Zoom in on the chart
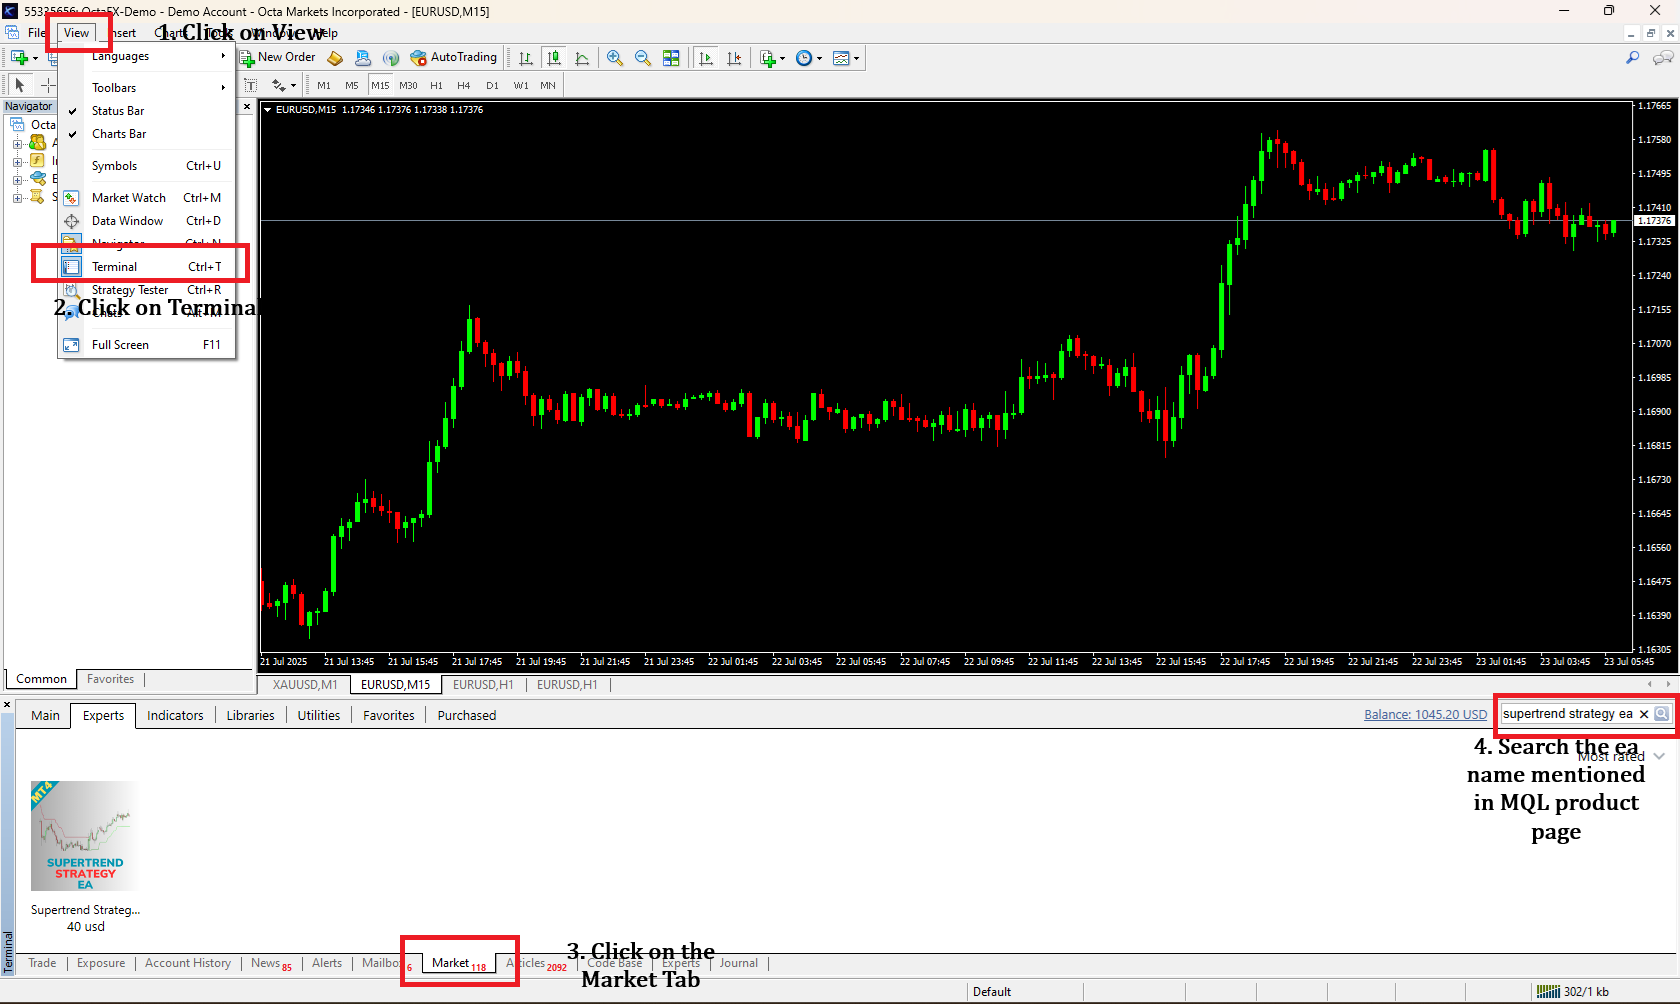 pos(615,58)
